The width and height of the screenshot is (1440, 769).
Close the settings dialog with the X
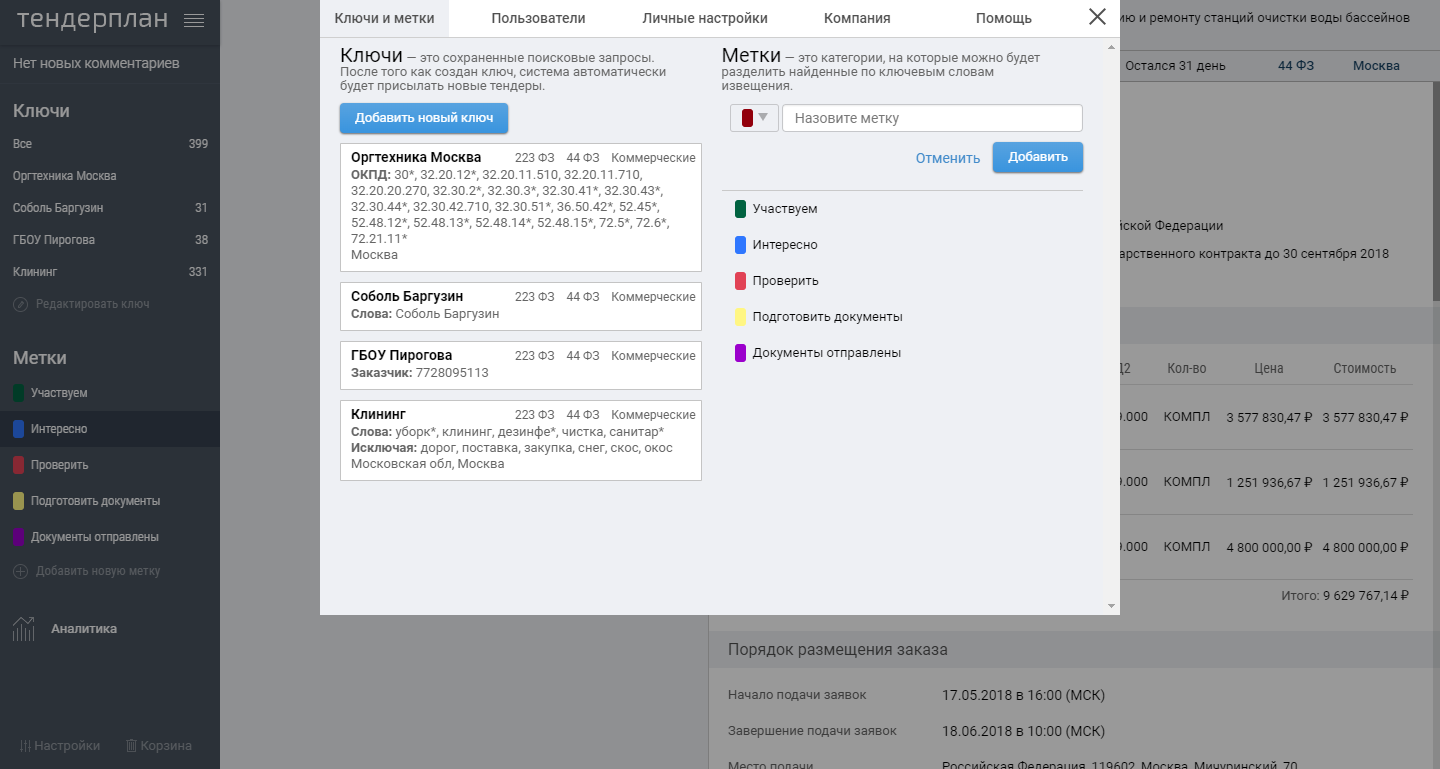coord(1097,17)
